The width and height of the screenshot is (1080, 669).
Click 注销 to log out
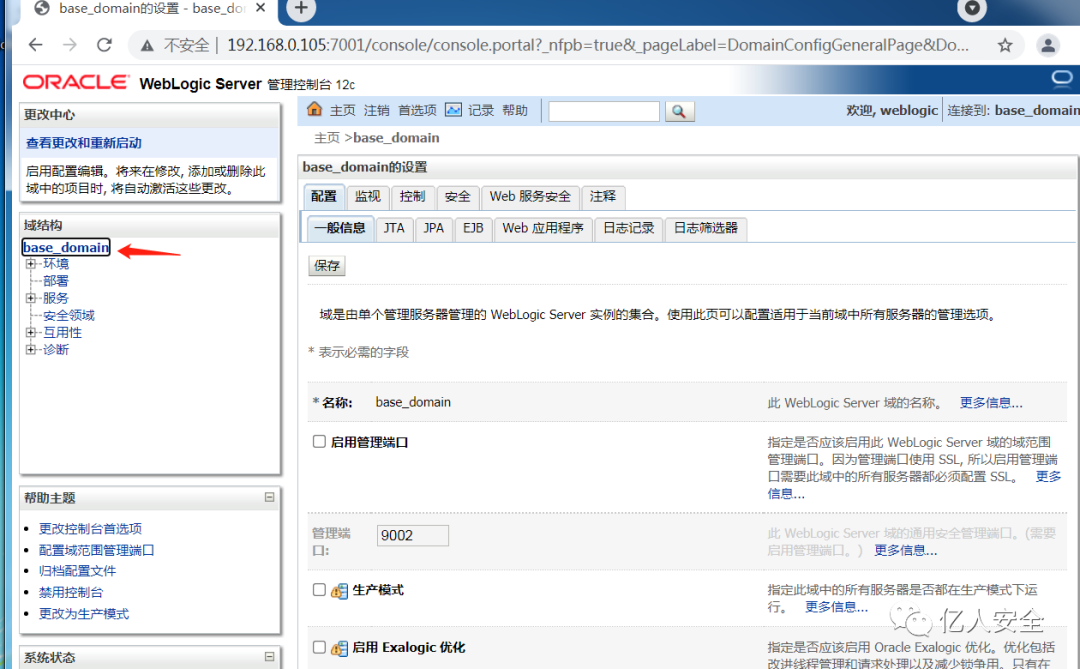376,110
